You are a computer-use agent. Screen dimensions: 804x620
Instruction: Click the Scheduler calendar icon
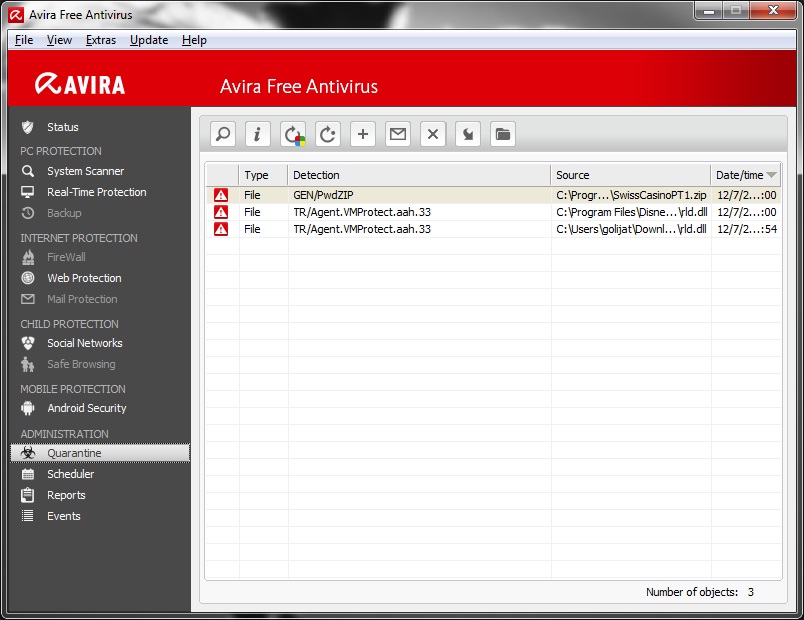pyautogui.click(x=28, y=474)
